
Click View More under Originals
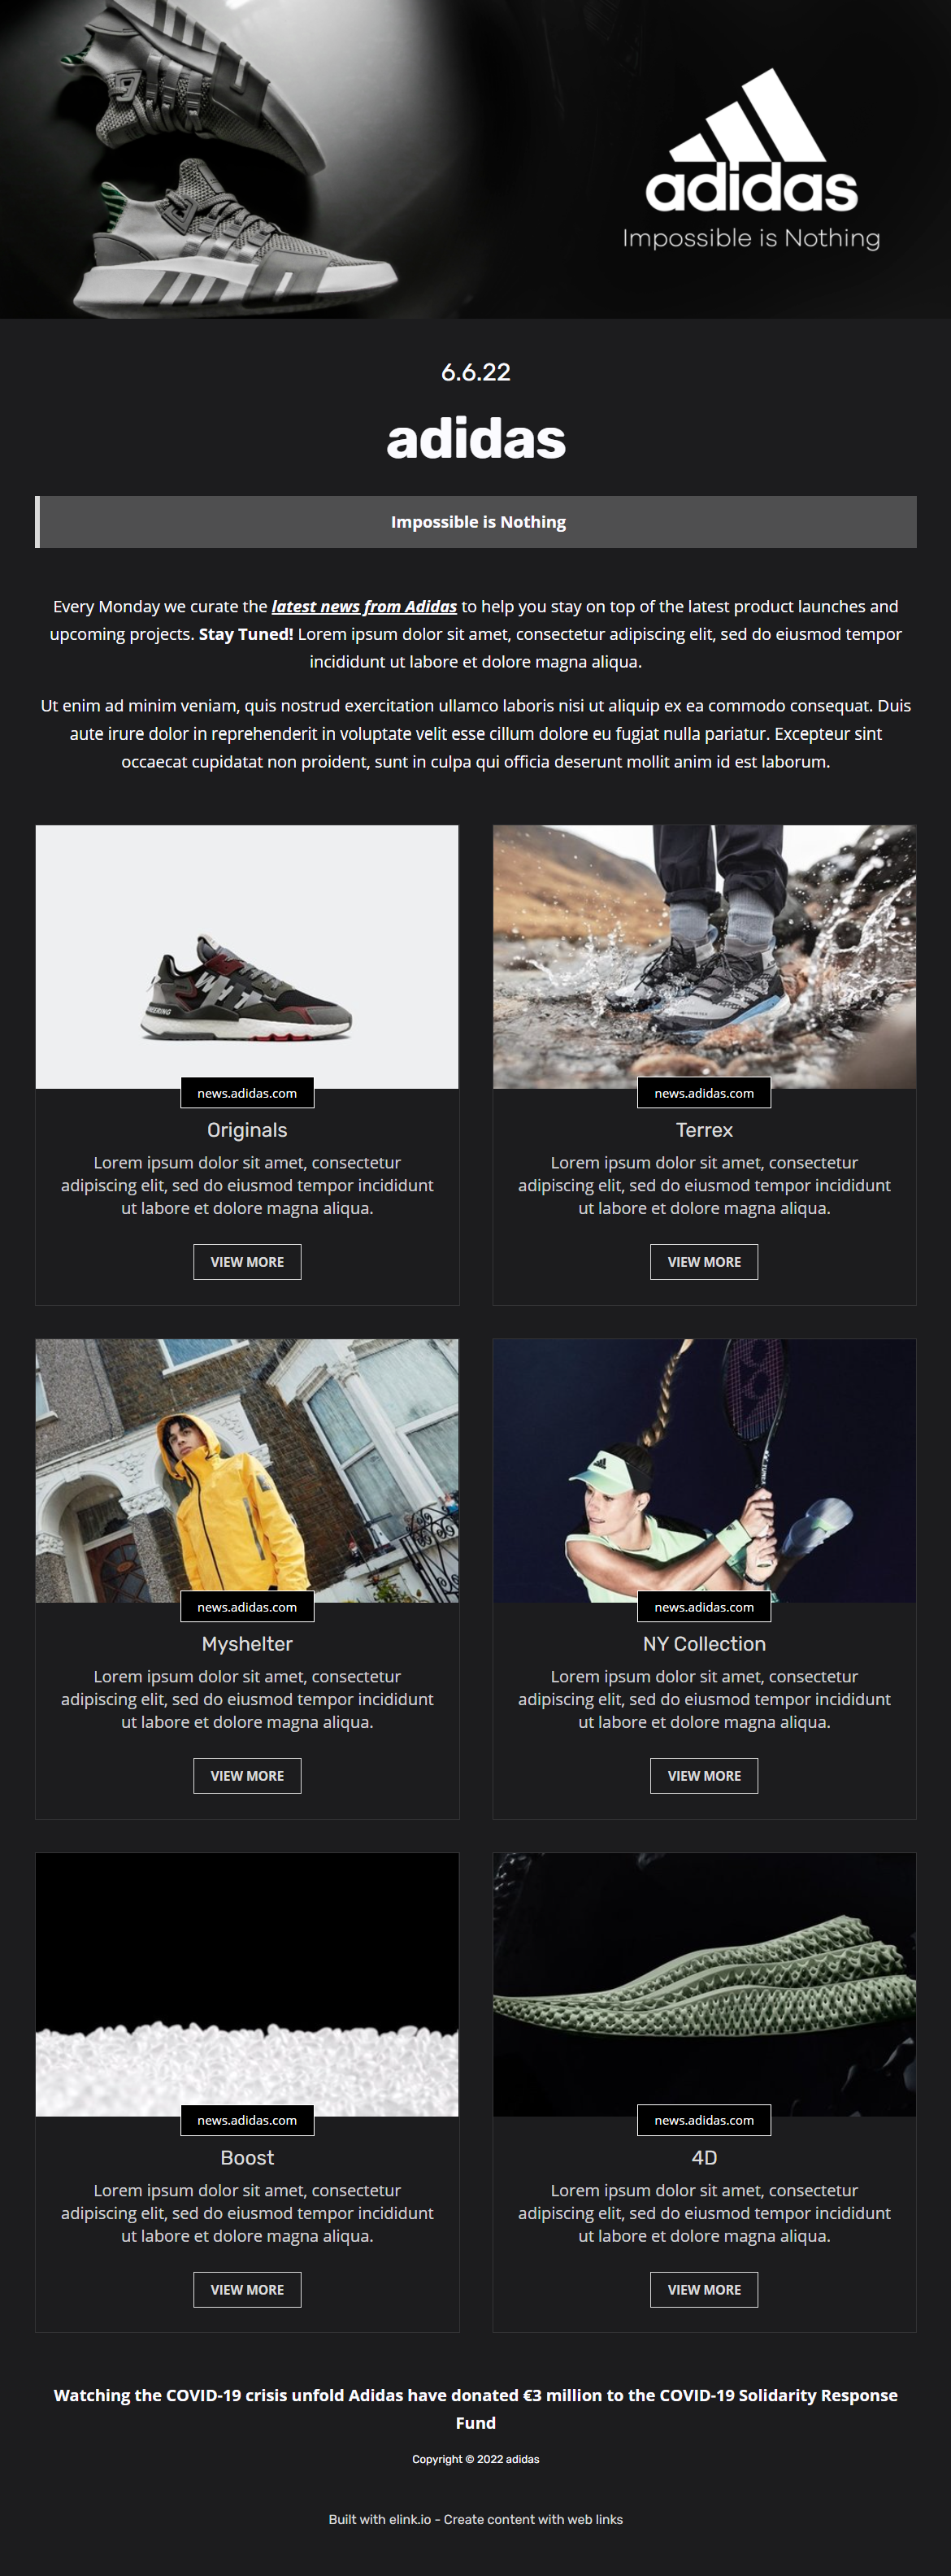pos(247,1262)
